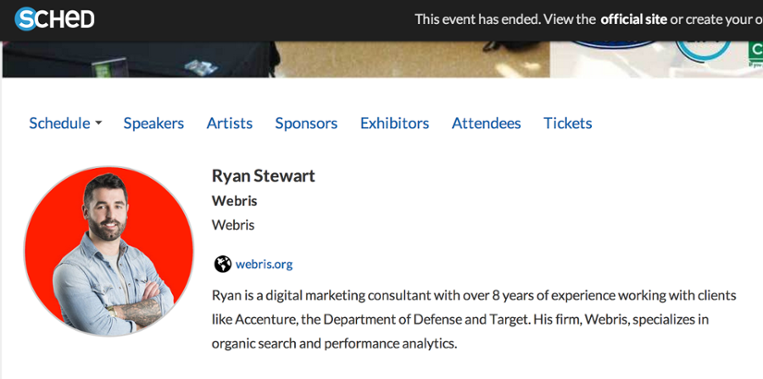This screenshot has width=763, height=379.
Task: Go to the Speakers page
Action: point(154,123)
